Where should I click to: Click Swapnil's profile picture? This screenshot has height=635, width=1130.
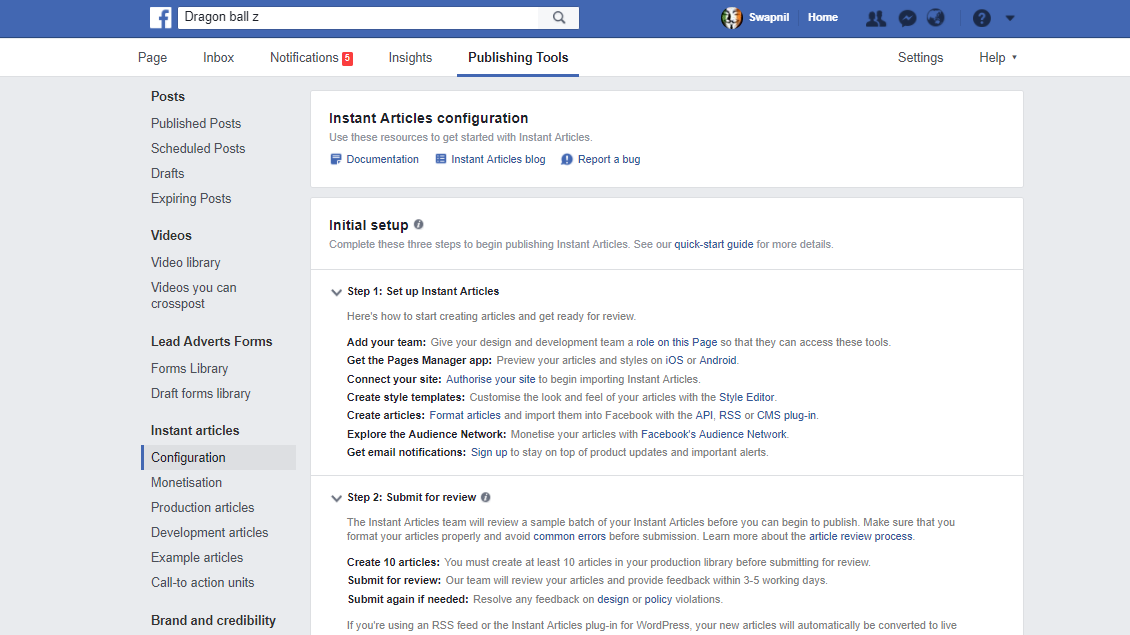pyautogui.click(x=731, y=17)
